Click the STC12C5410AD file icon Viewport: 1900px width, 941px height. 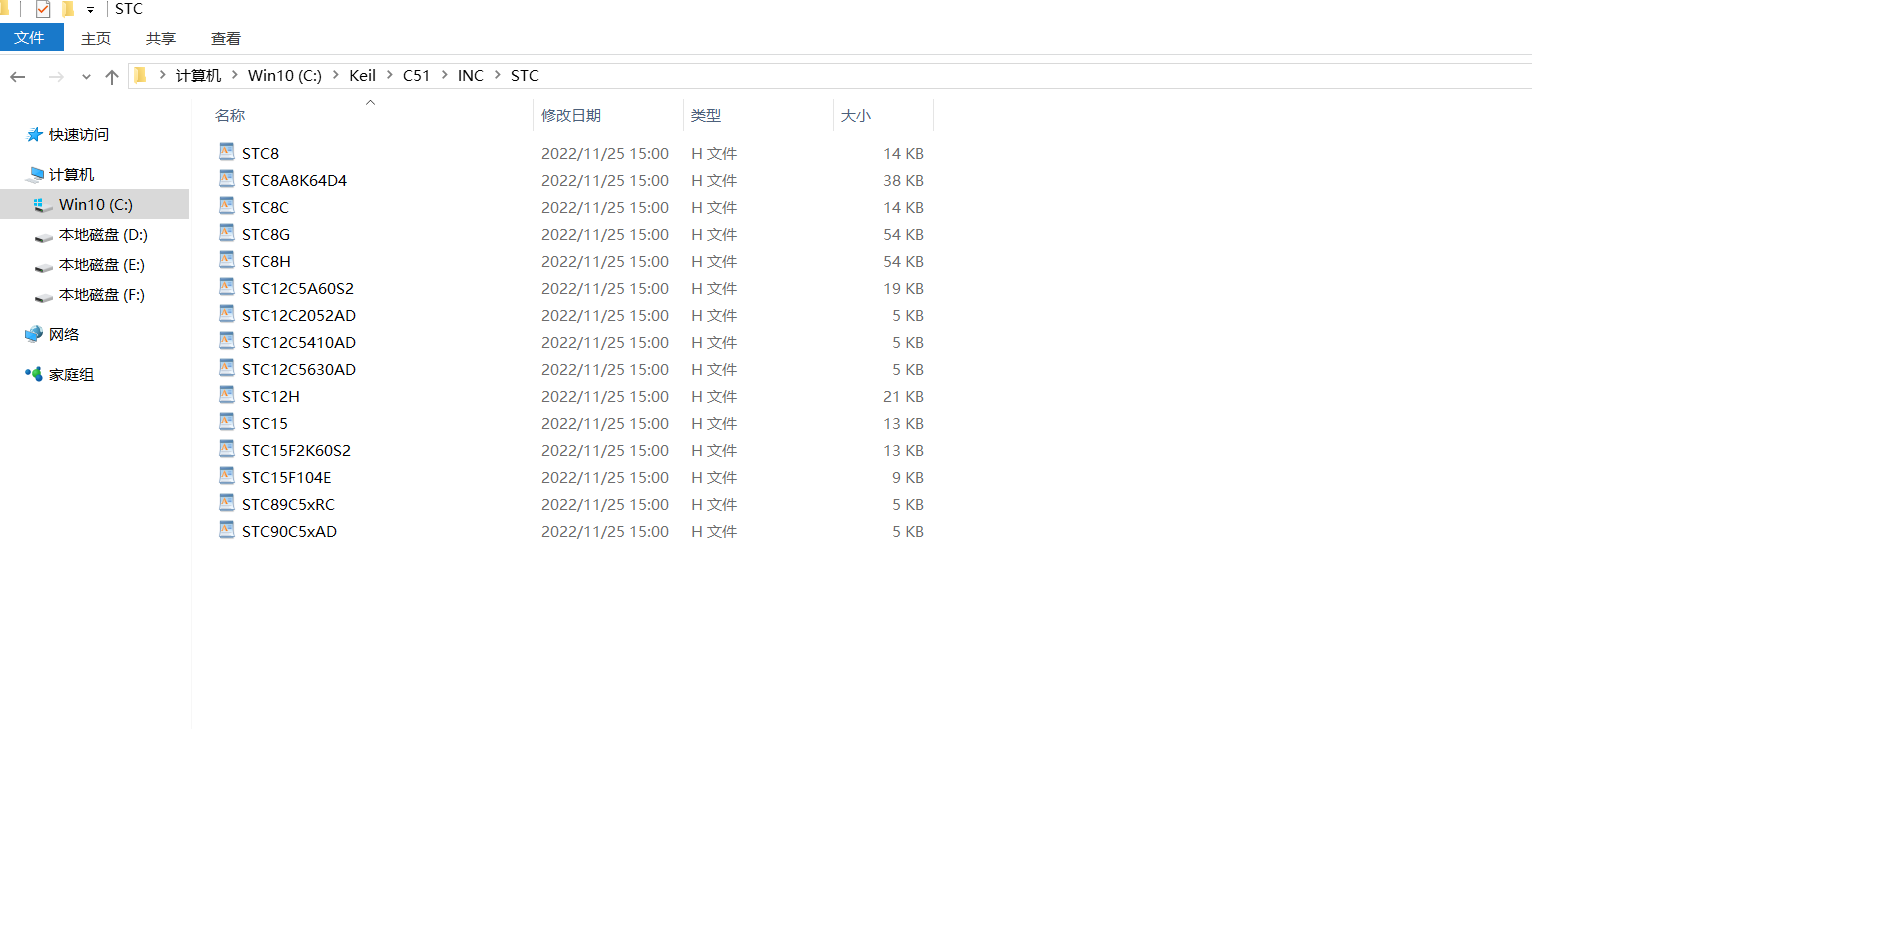(227, 341)
